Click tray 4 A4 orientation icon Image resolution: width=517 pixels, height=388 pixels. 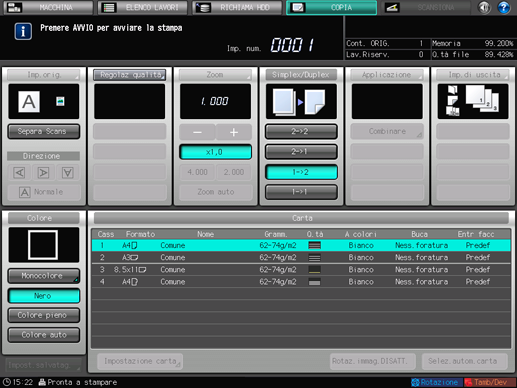[x=135, y=282]
